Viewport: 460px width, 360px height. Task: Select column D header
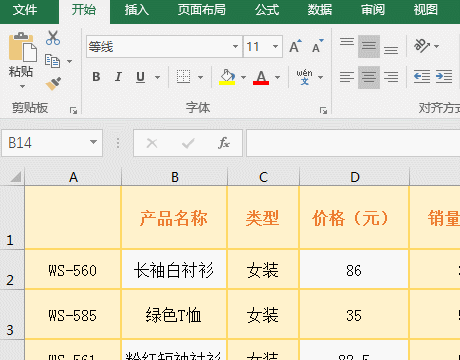coord(355,177)
